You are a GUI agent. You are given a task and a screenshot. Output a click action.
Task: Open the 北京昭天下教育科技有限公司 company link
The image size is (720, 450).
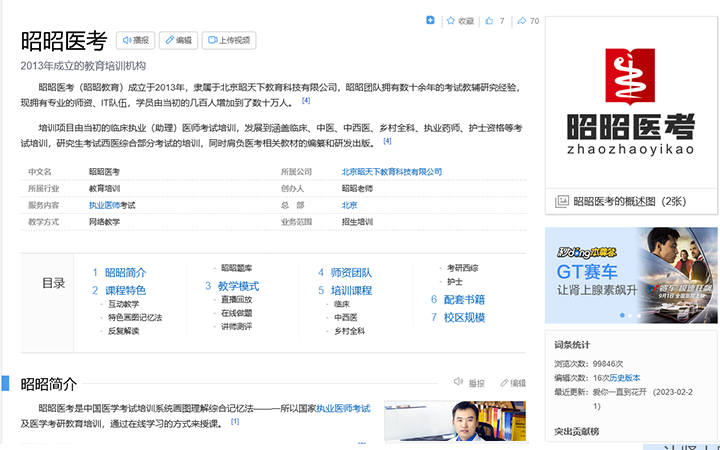point(392,172)
